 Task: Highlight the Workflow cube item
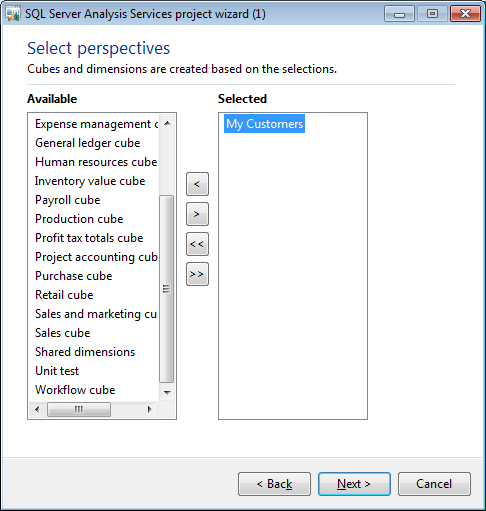[75, 390]
